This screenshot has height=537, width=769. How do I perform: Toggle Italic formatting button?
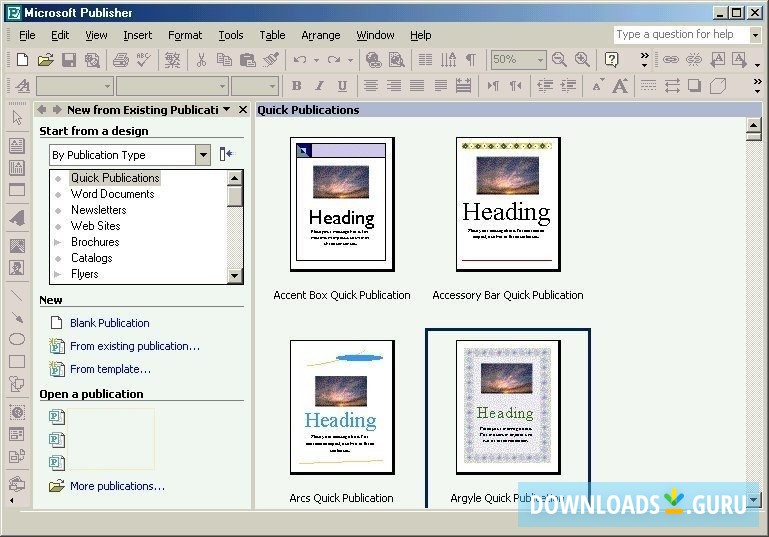pyautogui.click(x=319, y=86)
